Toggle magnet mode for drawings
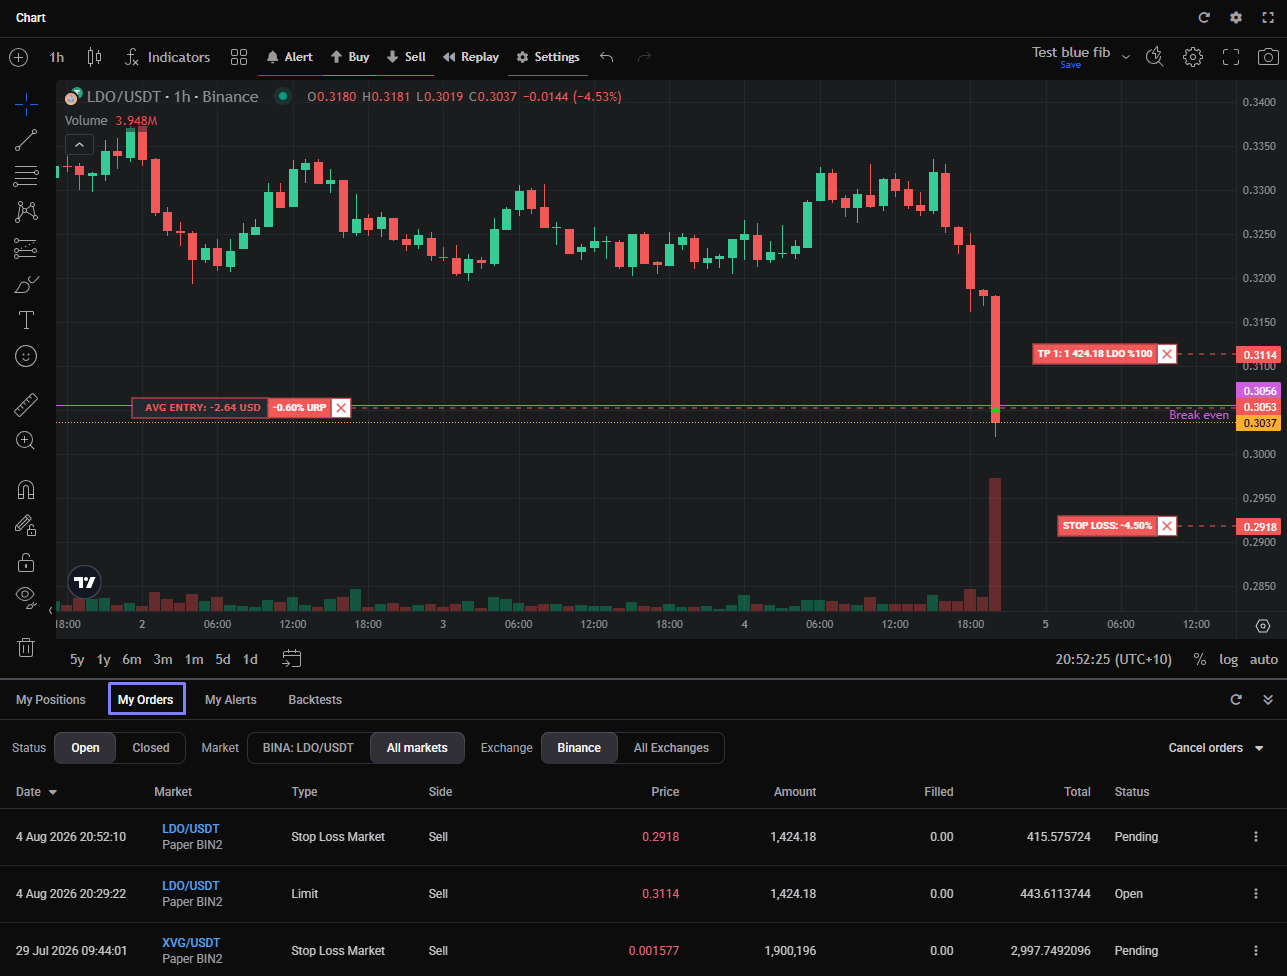Viewport: 1287px width, 976px height. (x=27, y=490)
